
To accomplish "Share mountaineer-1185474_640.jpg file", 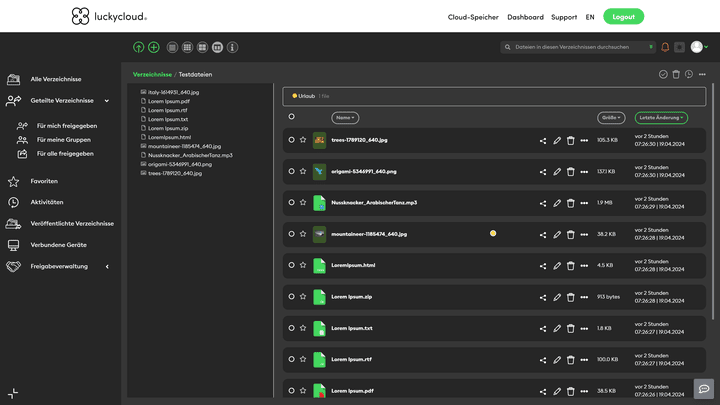I will pyautogui.click(x=543, y=235).
